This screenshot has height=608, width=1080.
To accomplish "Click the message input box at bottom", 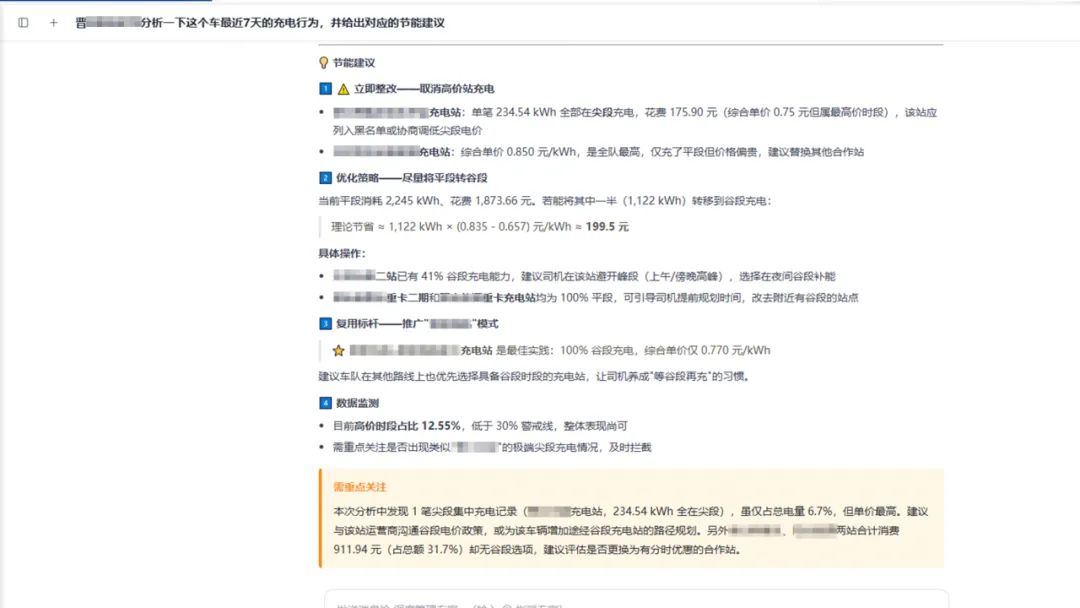I will 636,599.
